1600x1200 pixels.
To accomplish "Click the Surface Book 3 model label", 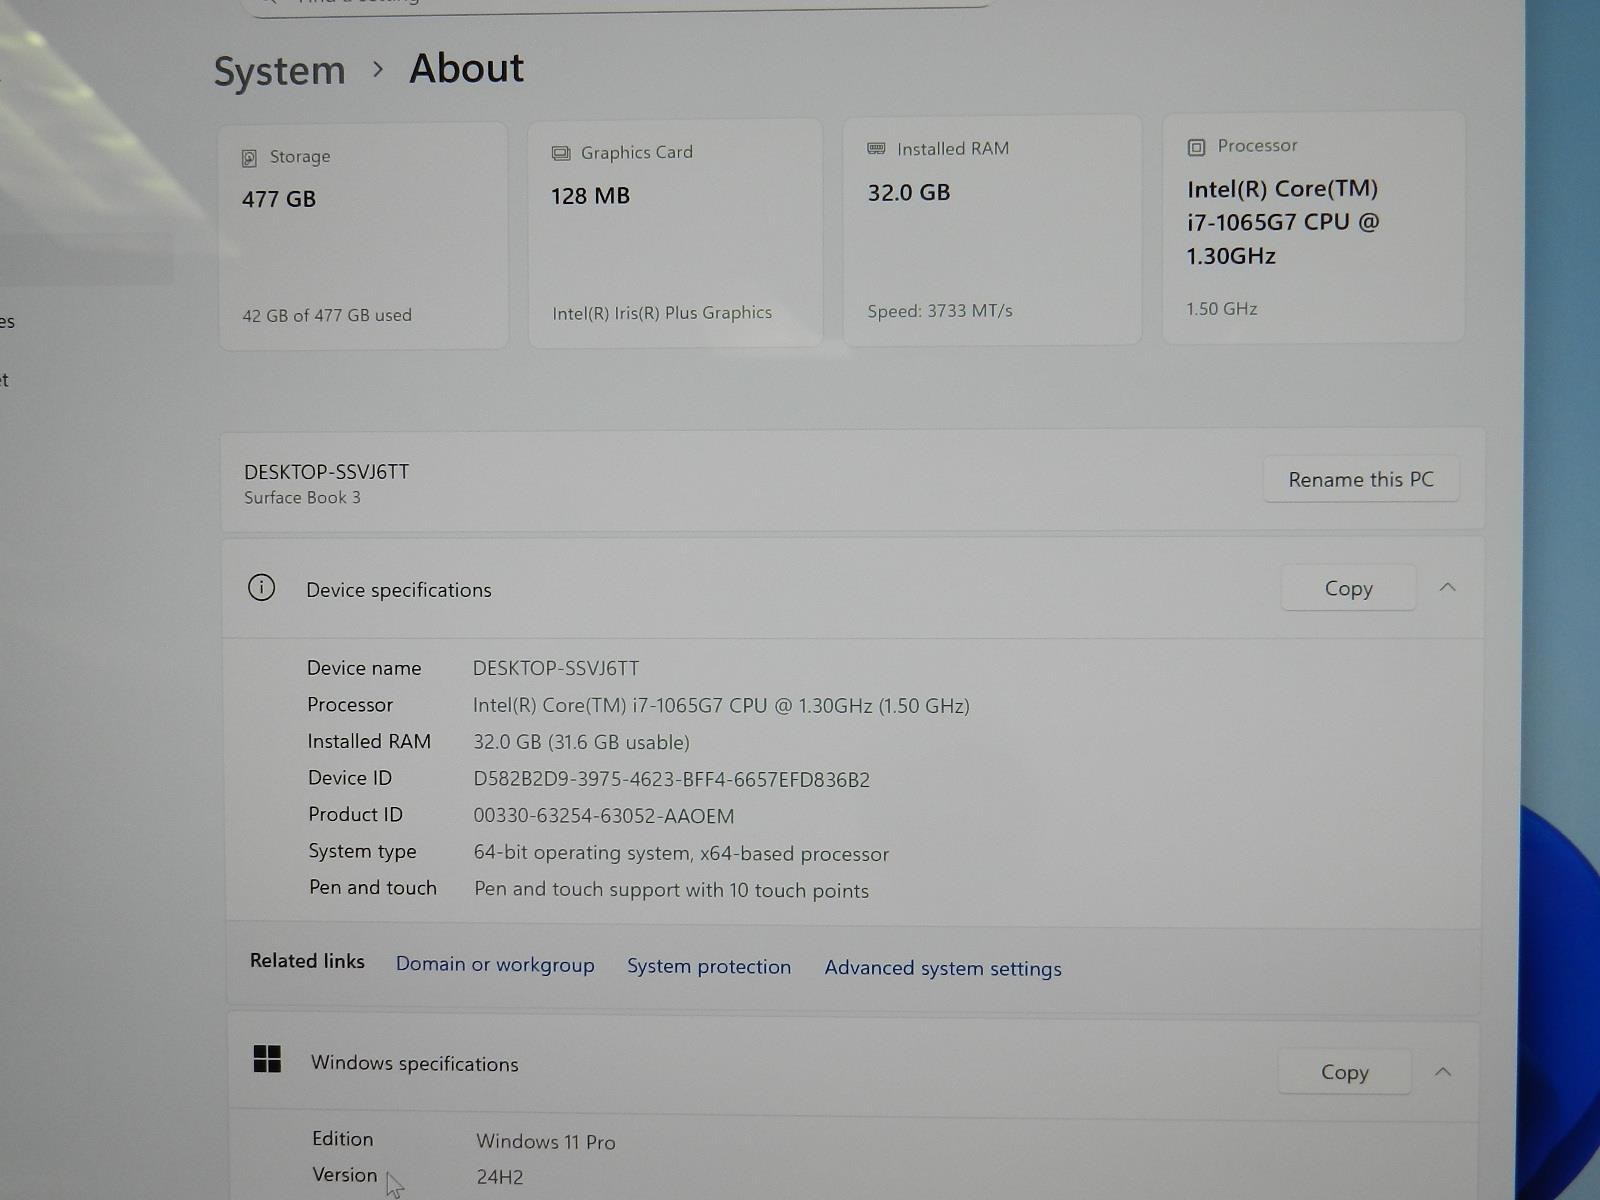I will (x=302, y=497).
